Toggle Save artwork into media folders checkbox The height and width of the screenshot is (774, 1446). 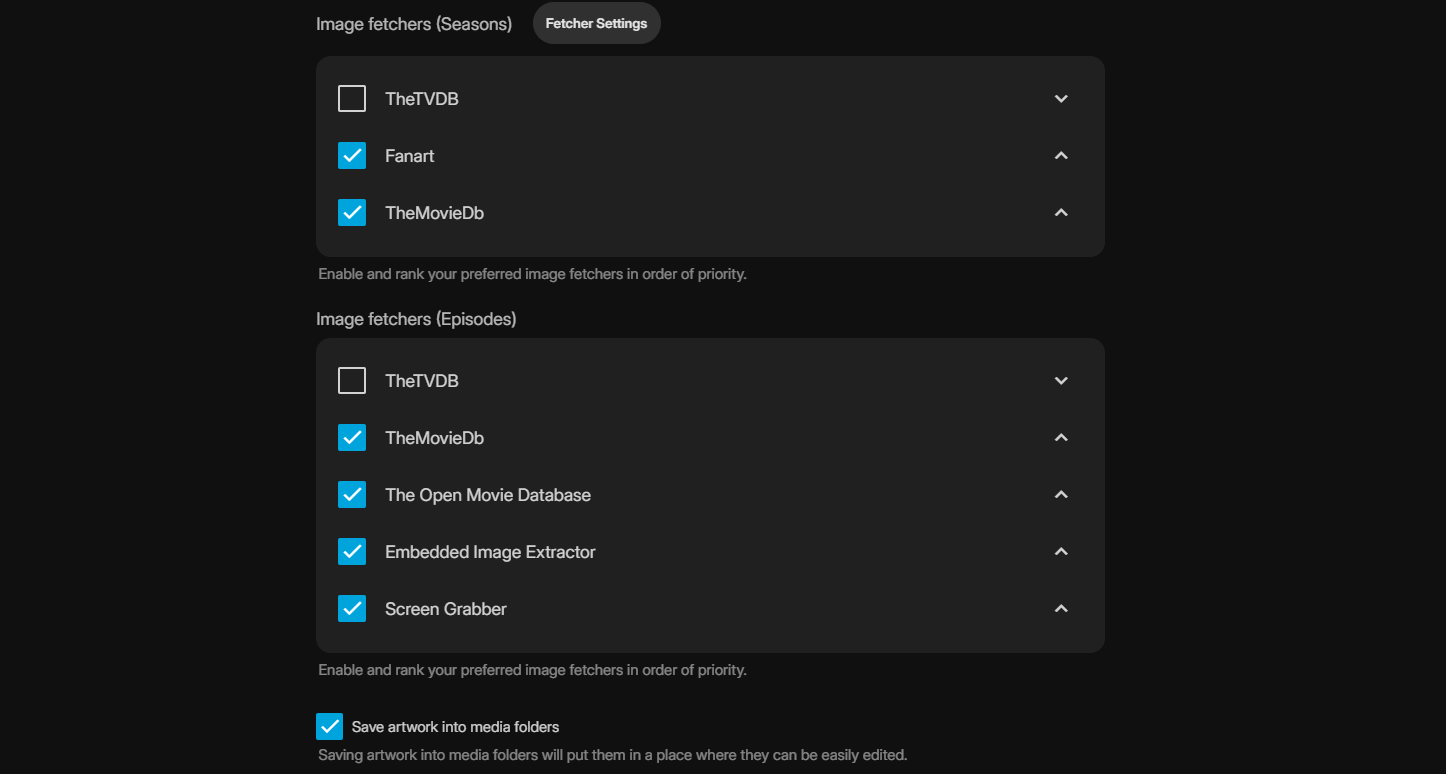point(329,727)
